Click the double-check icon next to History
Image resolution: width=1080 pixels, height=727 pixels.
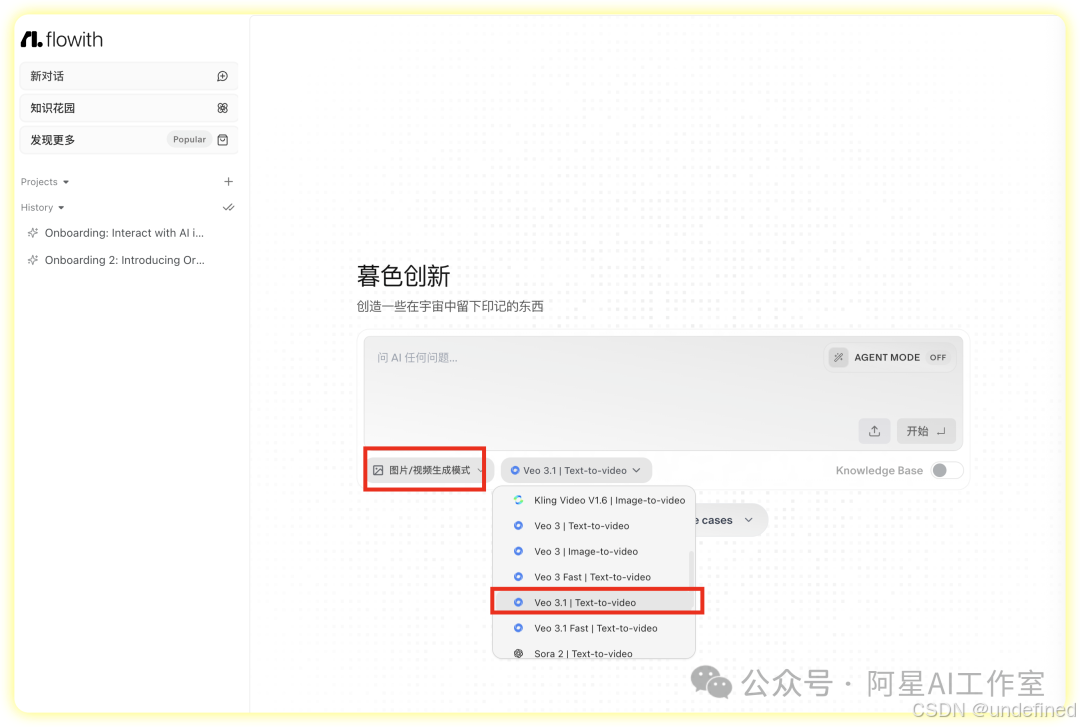229,207
